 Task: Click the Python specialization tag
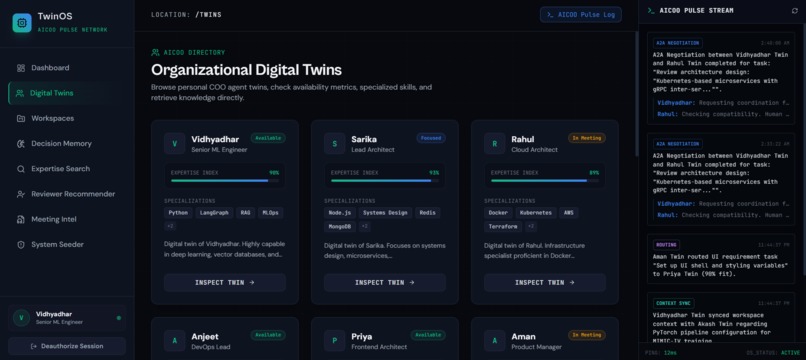pyautogui.click(x=178, y=212)
